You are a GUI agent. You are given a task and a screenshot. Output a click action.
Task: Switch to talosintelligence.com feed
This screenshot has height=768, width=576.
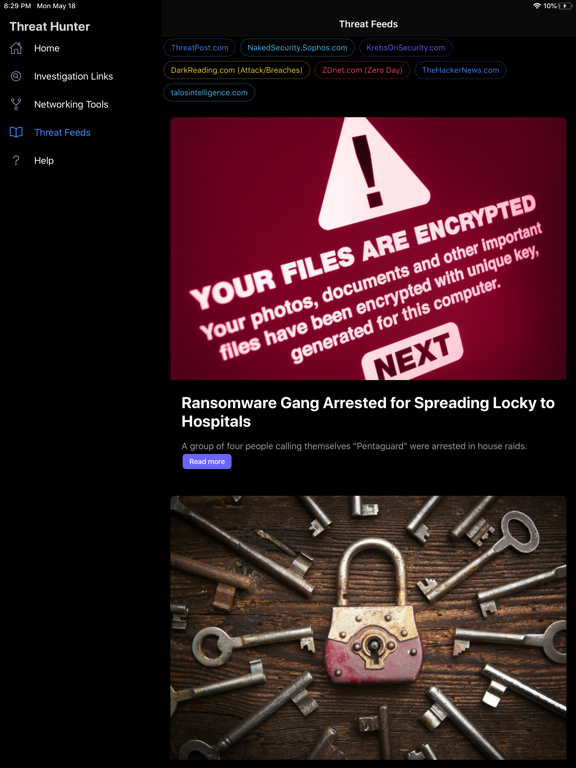point(209,93)
